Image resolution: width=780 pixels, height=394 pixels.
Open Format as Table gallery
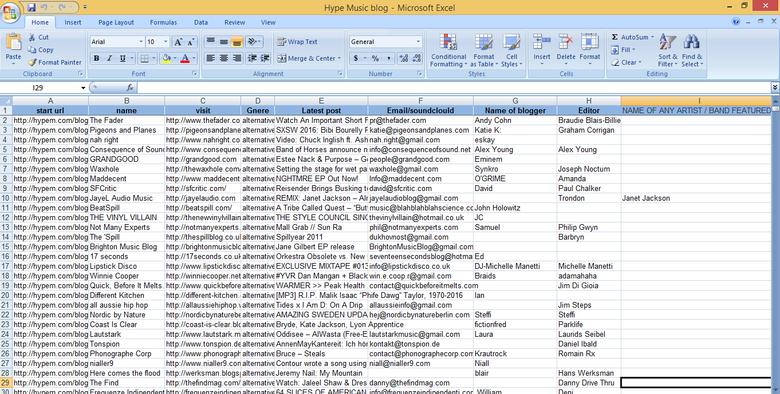pos(484,51)
